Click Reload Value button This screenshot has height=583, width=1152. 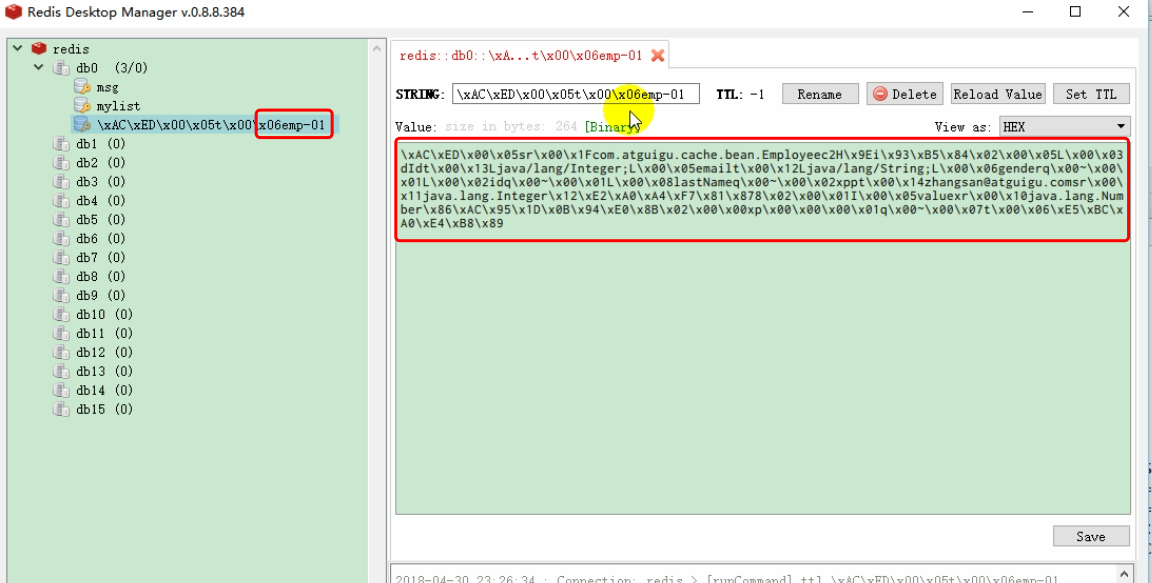point(998,94)
